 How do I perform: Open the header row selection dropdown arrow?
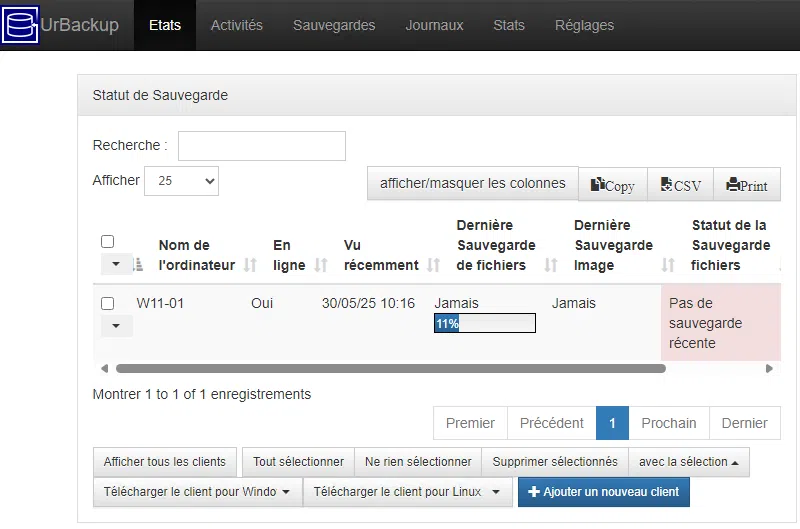coord(116,264)
